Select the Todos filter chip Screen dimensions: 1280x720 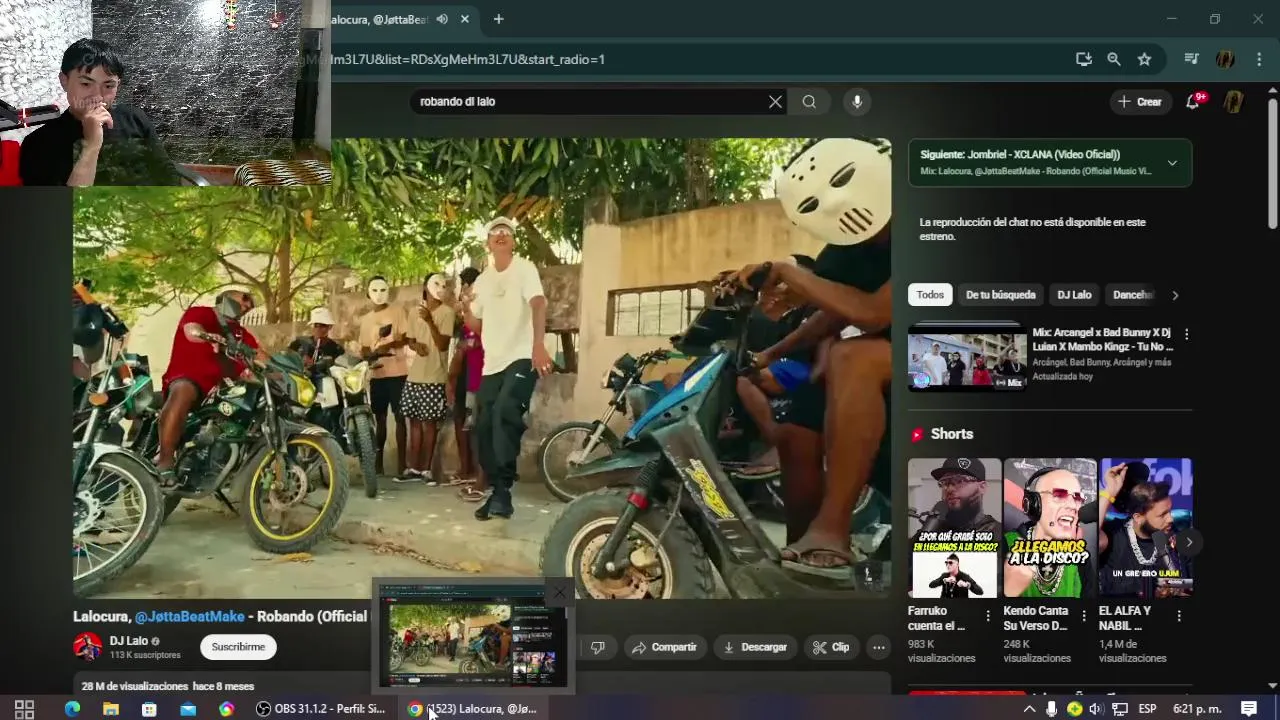tap(930, 295)
